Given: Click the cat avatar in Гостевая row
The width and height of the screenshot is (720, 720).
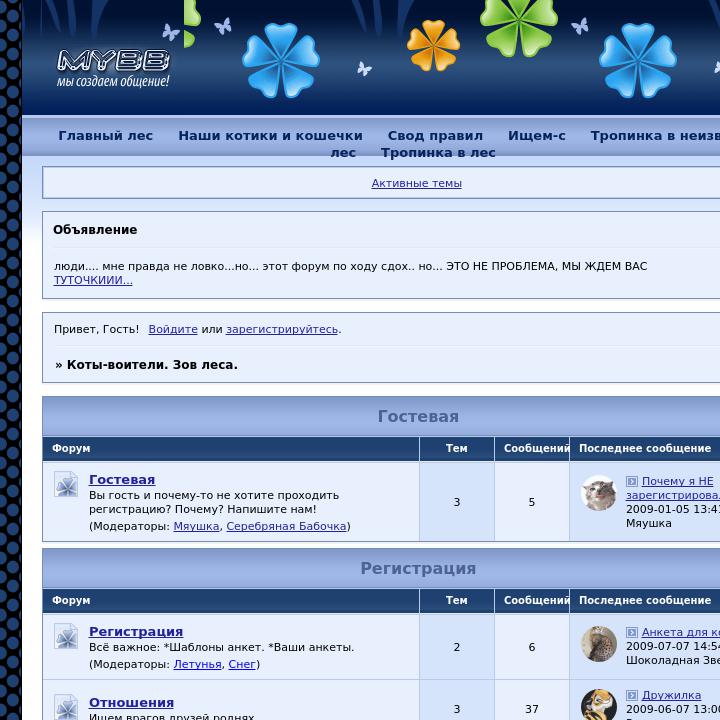Looking at the screenshot, I should point(599,493).
